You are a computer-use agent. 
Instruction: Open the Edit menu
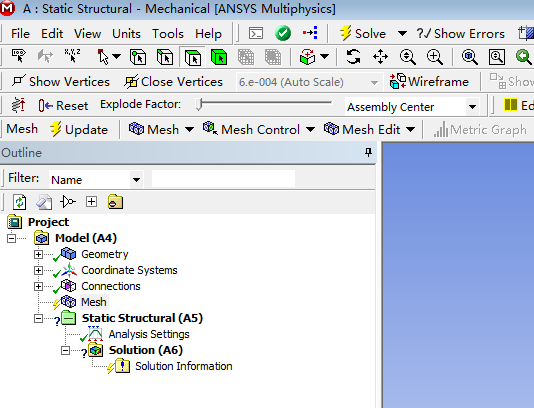(52, 34)
